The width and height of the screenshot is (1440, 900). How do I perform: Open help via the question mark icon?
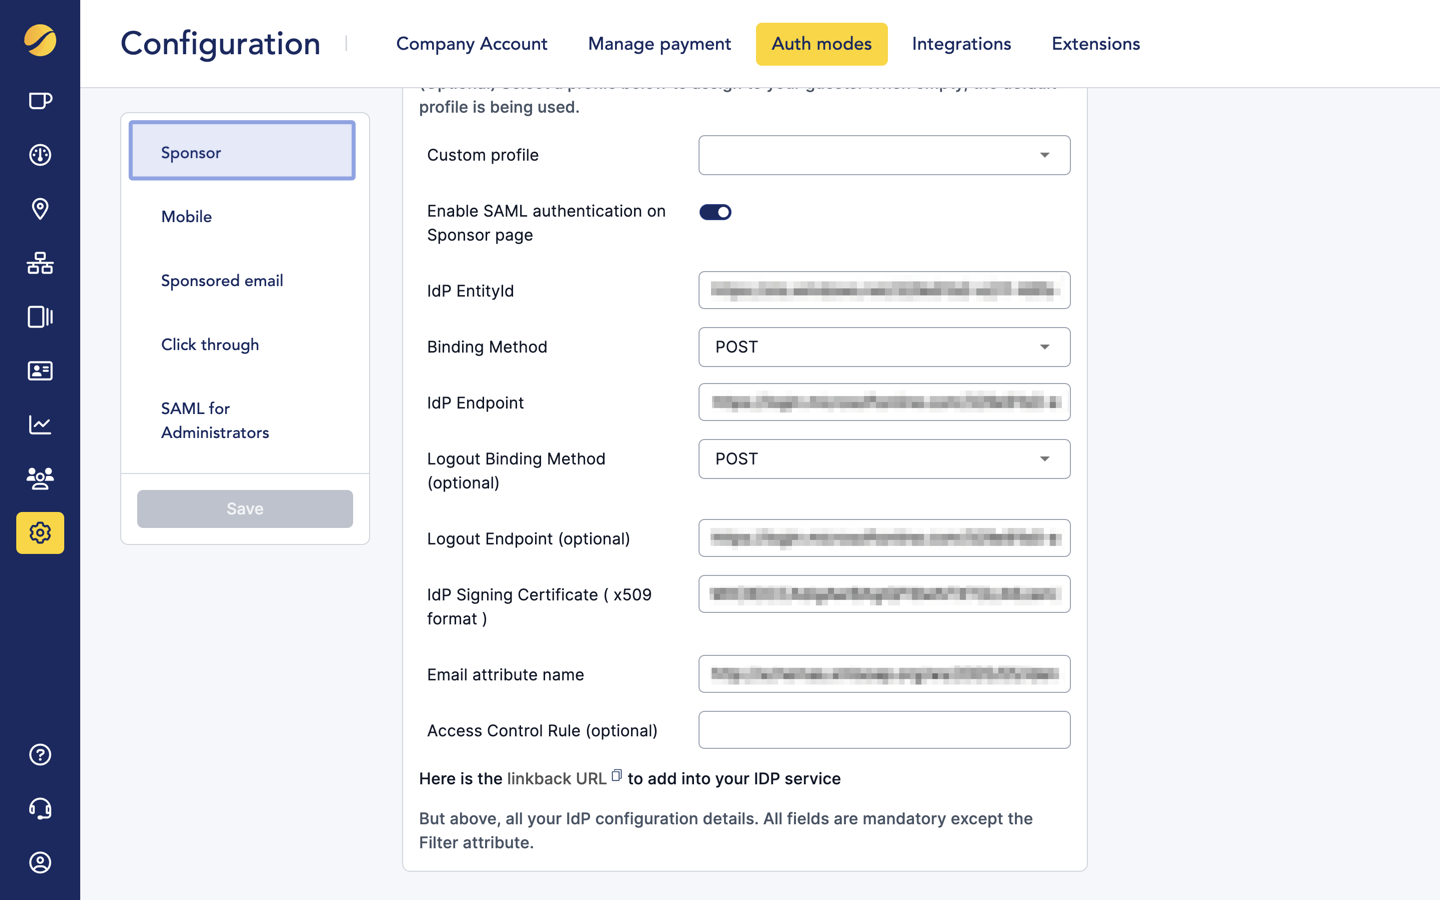pos(40,754)
